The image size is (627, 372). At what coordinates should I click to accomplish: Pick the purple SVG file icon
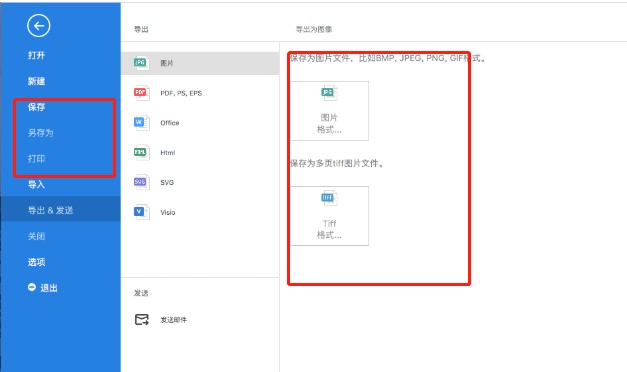coord(142,182)
